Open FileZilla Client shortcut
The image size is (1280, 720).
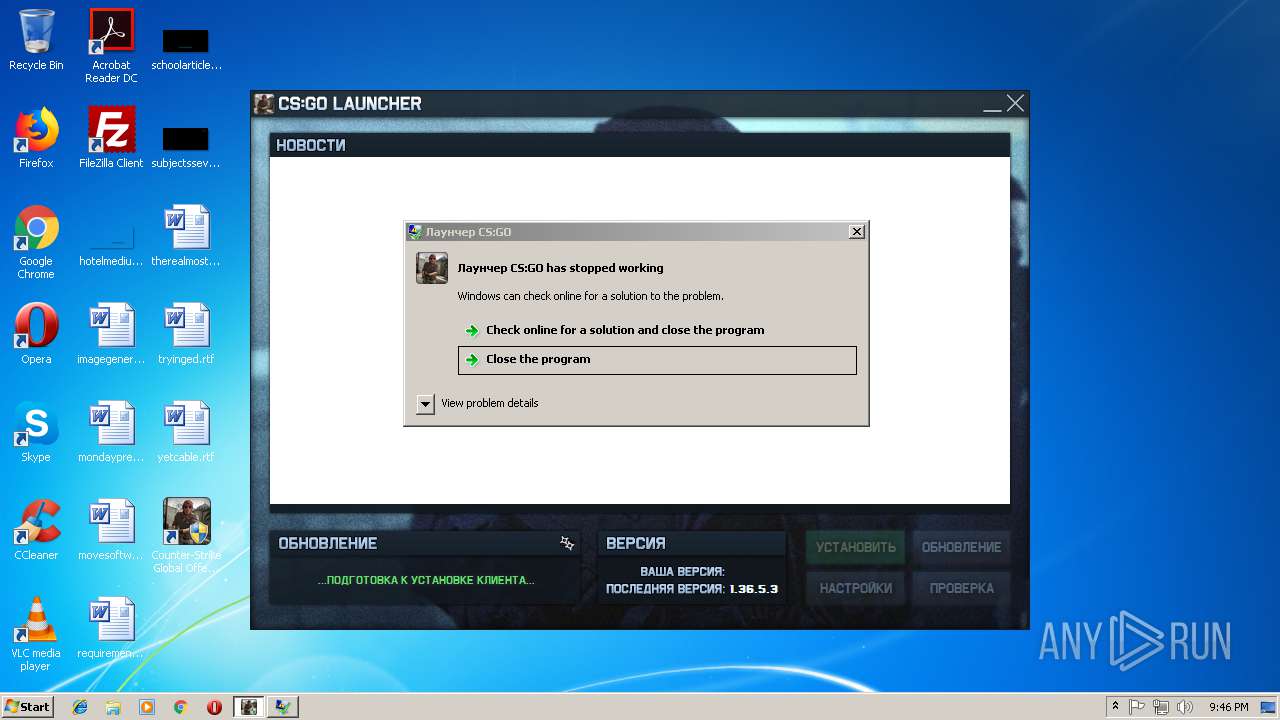[x=111, y=138]
